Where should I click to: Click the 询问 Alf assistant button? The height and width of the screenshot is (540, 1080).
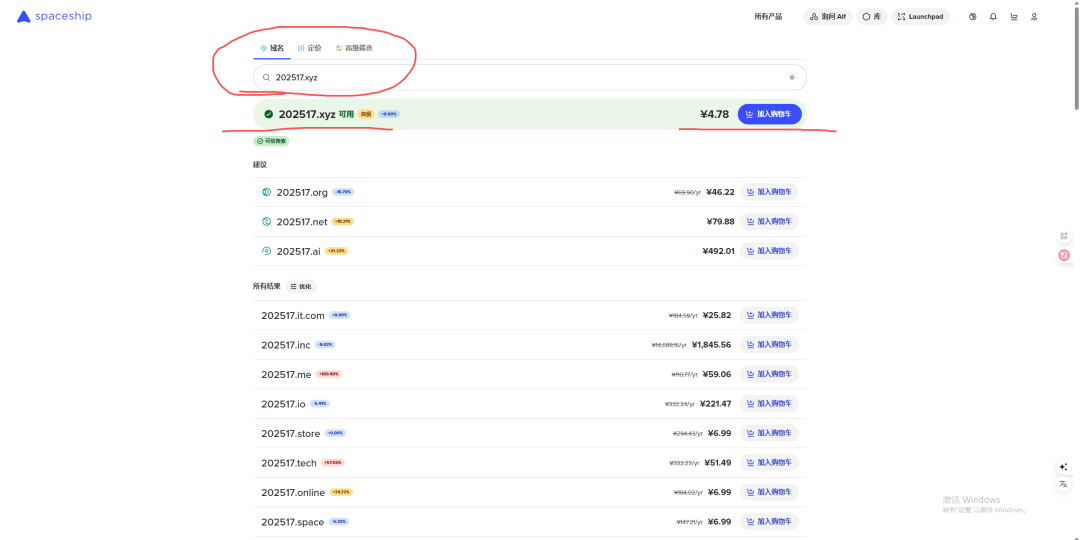tap(828, 17)
